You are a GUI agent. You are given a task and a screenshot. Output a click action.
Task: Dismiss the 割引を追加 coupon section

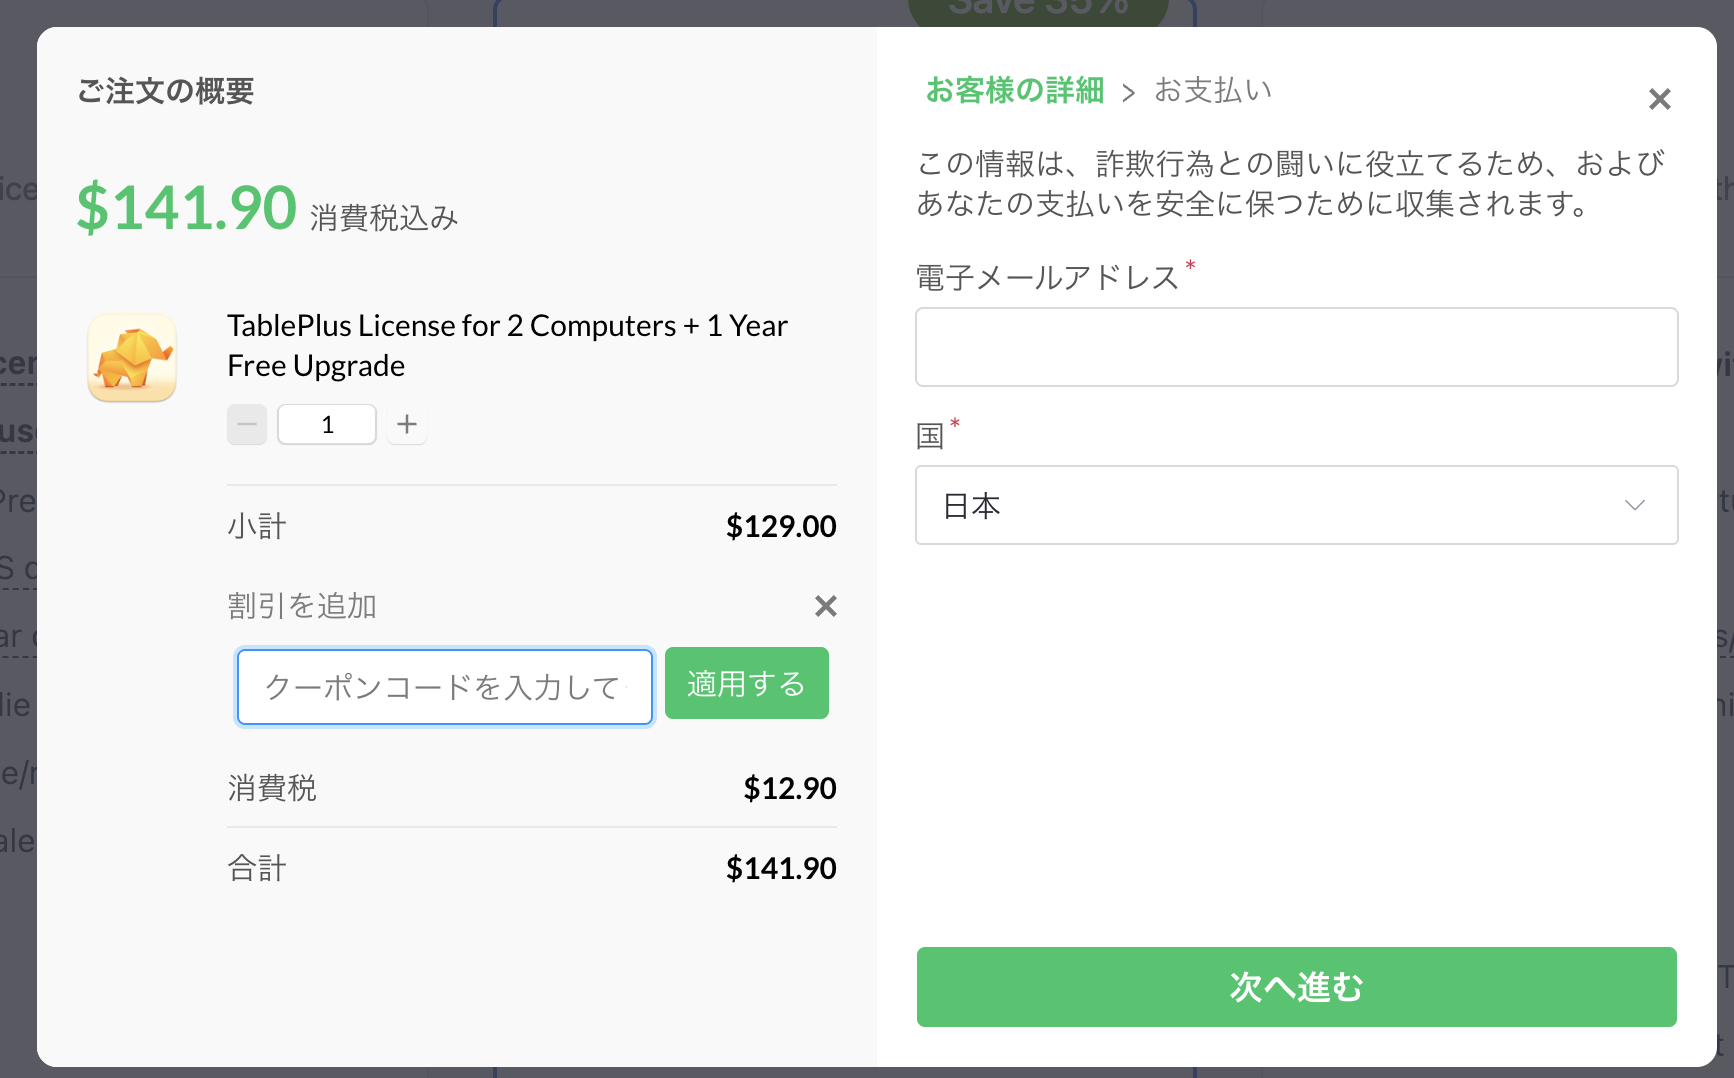pos(825,606)
